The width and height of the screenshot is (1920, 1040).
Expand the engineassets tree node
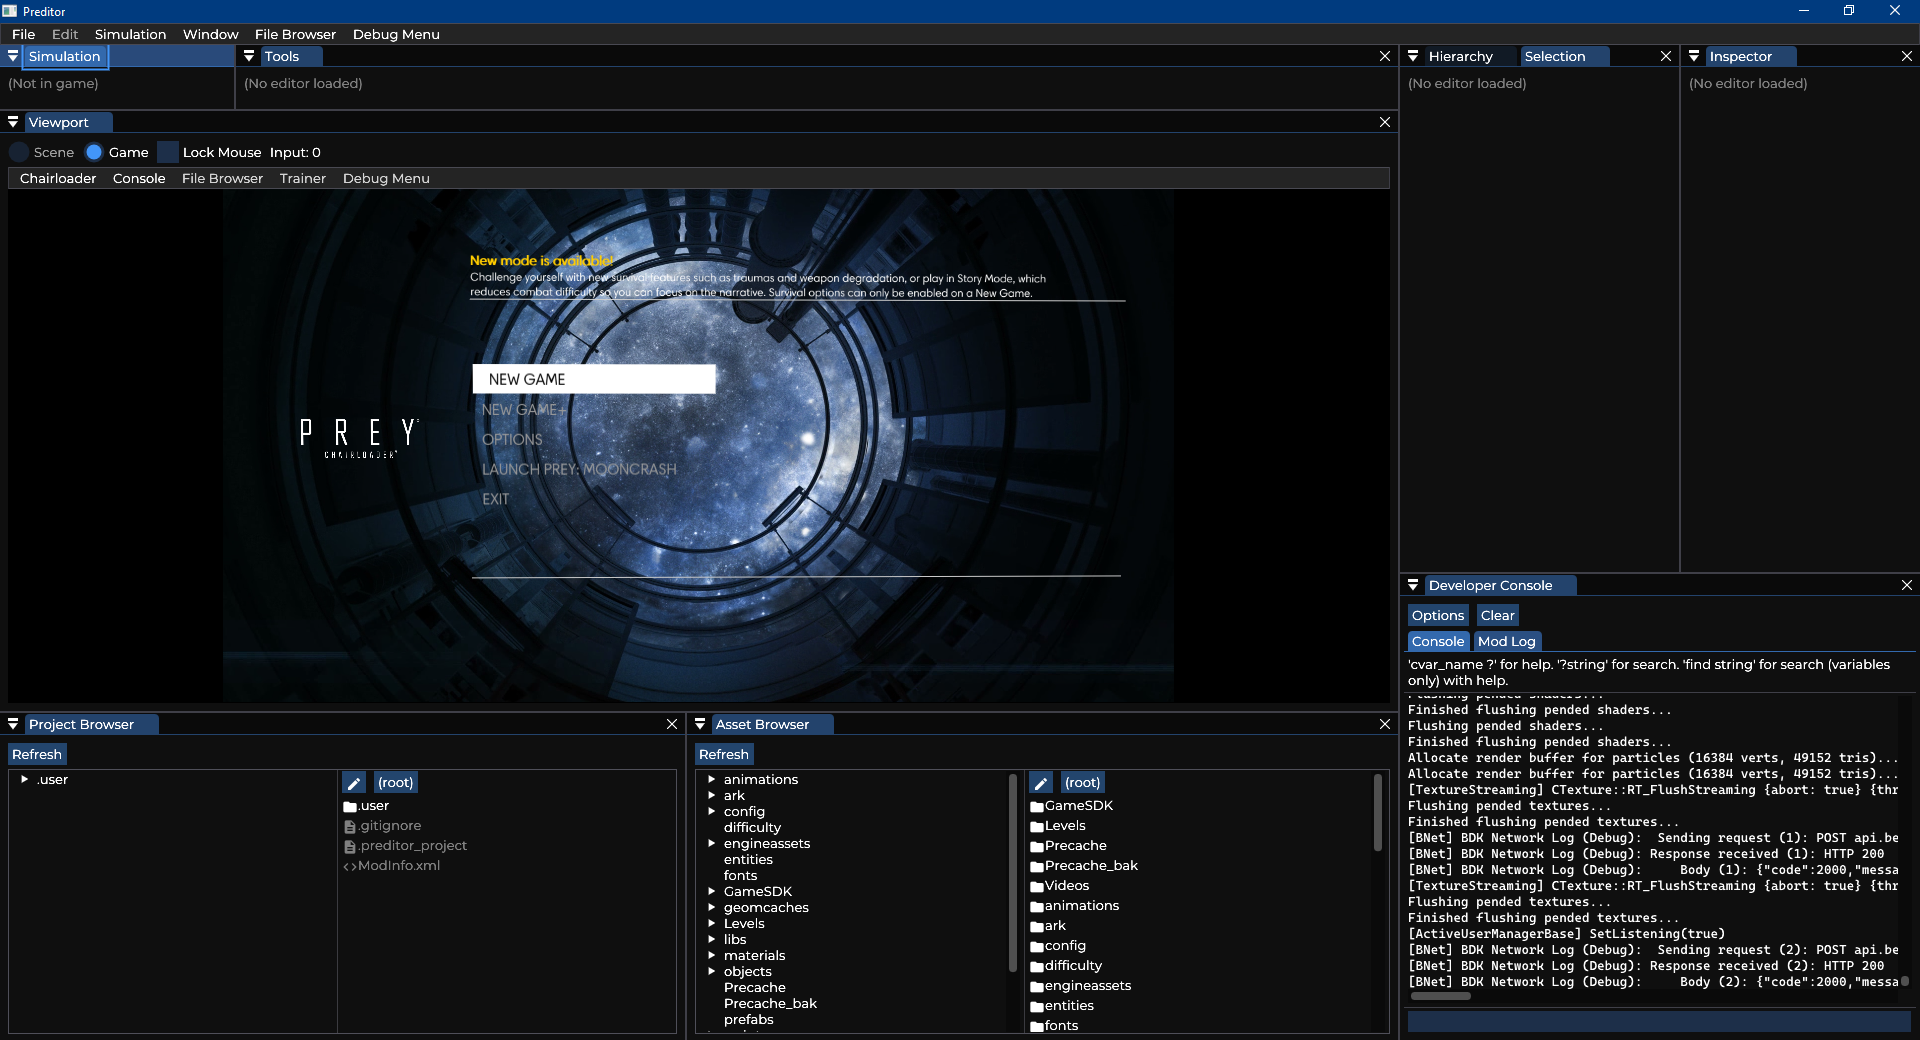coord(711,843)
